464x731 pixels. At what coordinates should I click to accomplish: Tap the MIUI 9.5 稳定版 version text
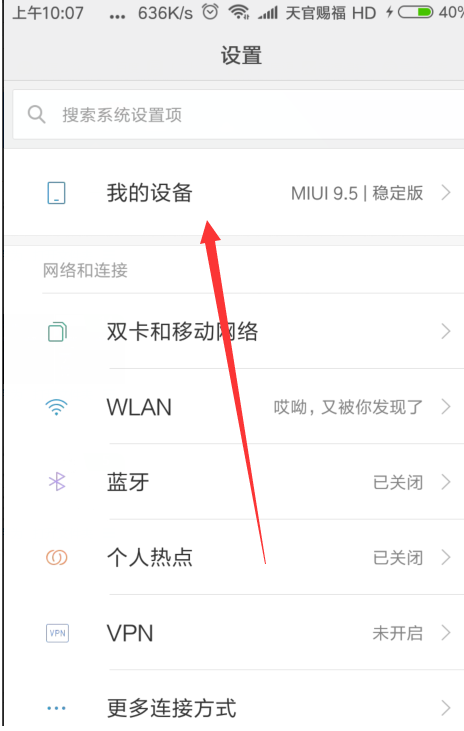[x=357, y=193]
